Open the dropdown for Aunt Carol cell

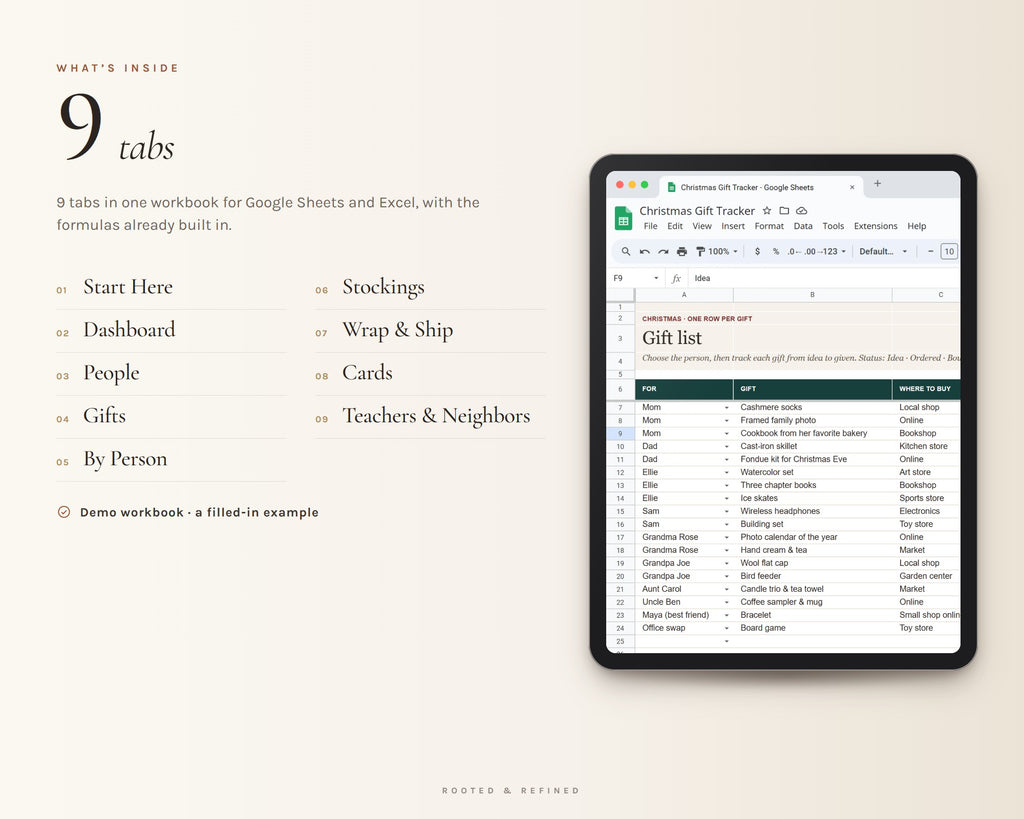tap(726, 590)
